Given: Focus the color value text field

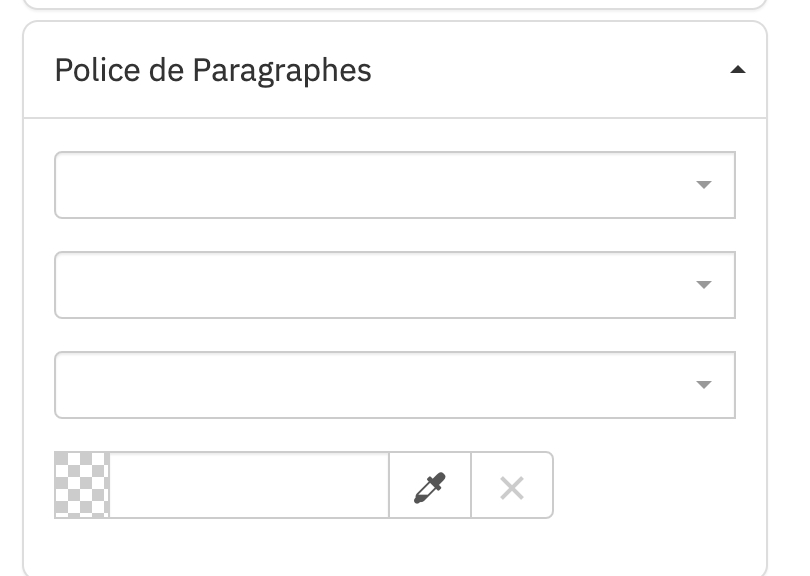Looking at the screenshot, I should click(248, 486).
